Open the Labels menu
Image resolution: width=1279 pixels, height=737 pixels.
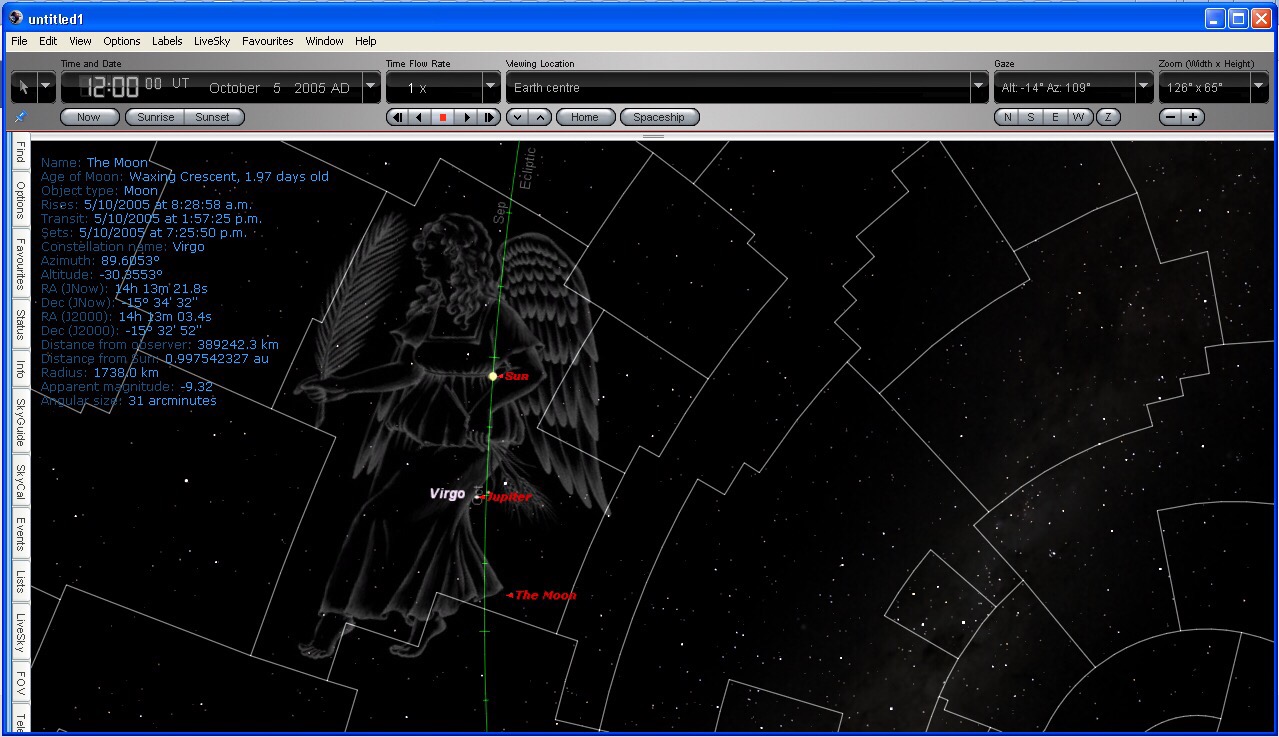pos(167,41)
